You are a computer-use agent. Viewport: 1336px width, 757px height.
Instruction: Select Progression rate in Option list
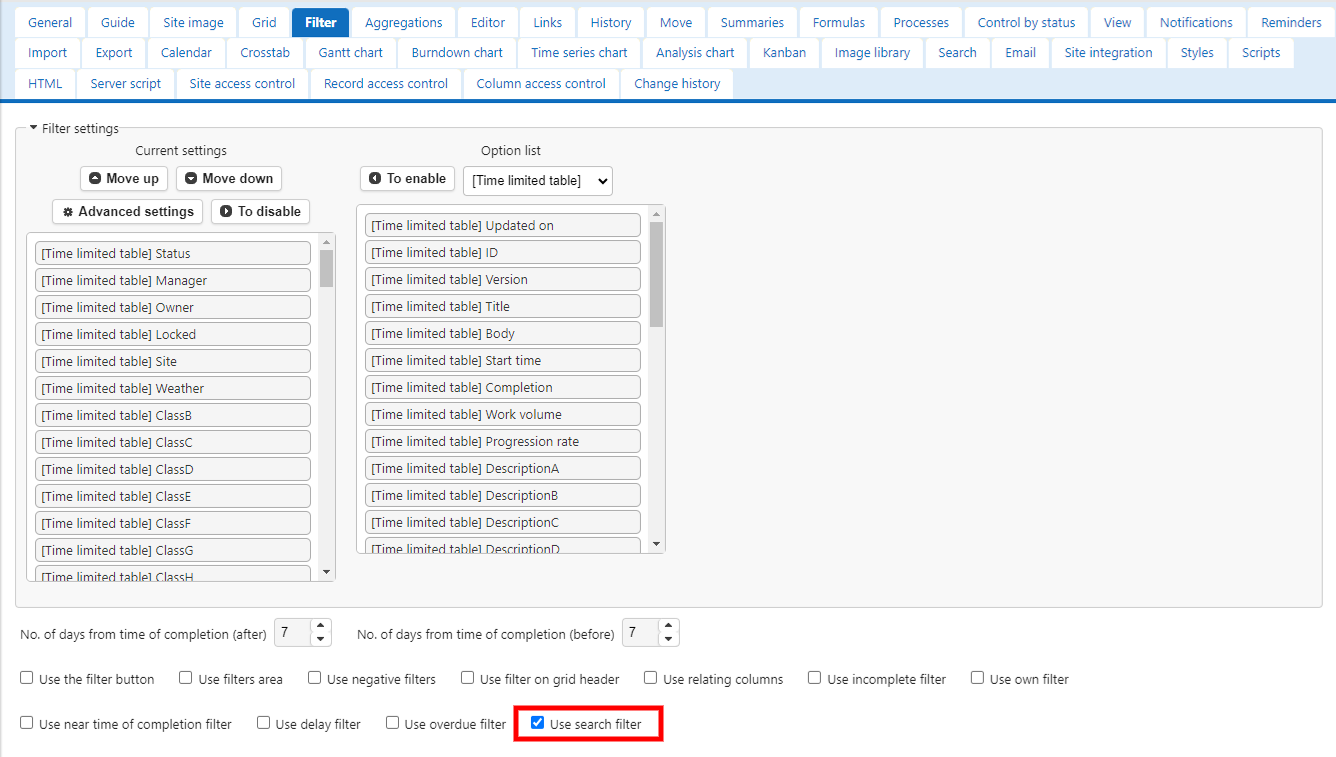click(x=503, y=441)
